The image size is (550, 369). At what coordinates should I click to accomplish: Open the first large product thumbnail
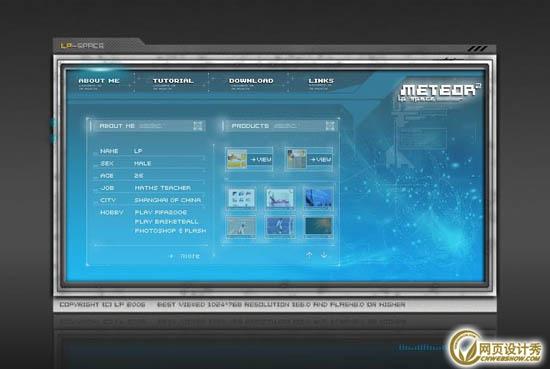click(x=237, y=159)
